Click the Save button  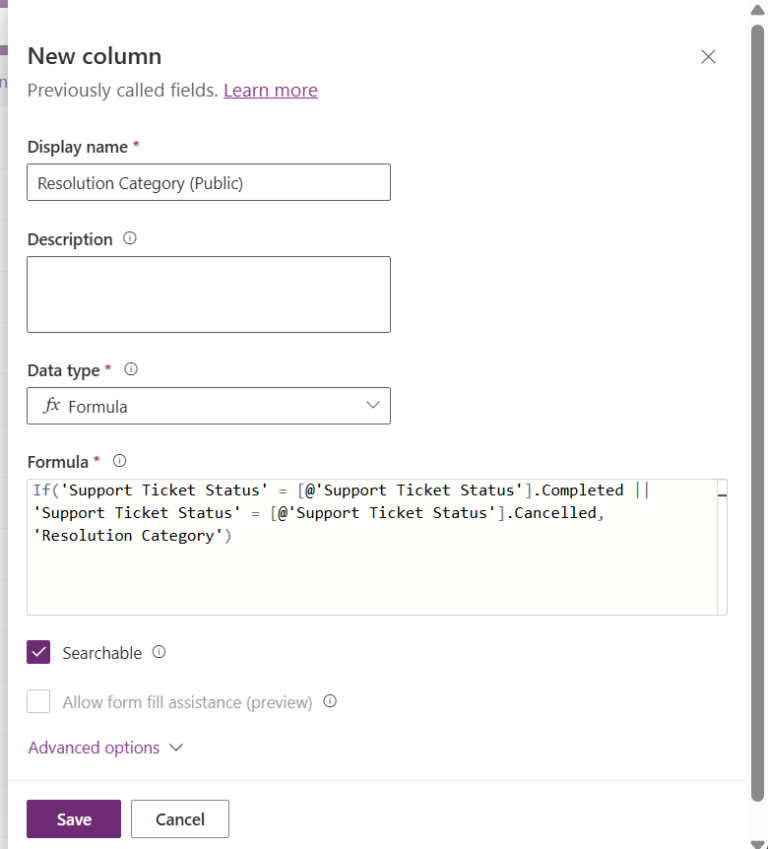click(x=73, y=818)
